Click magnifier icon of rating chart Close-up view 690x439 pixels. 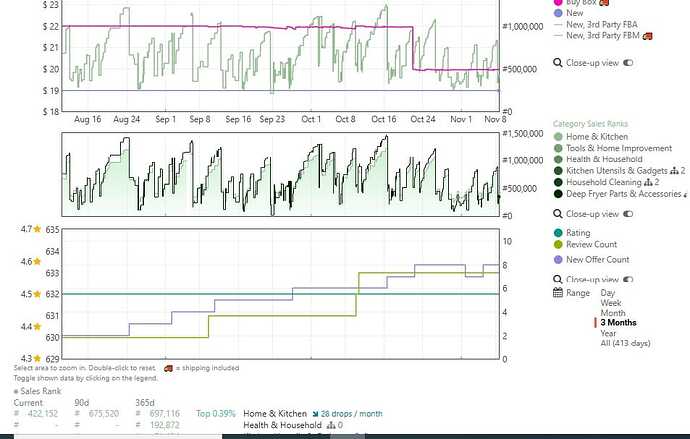[558, 279]
